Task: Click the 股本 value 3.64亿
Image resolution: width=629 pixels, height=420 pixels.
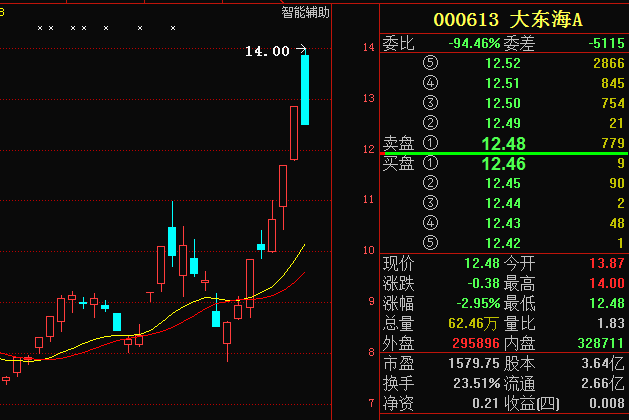Action: 603,363
